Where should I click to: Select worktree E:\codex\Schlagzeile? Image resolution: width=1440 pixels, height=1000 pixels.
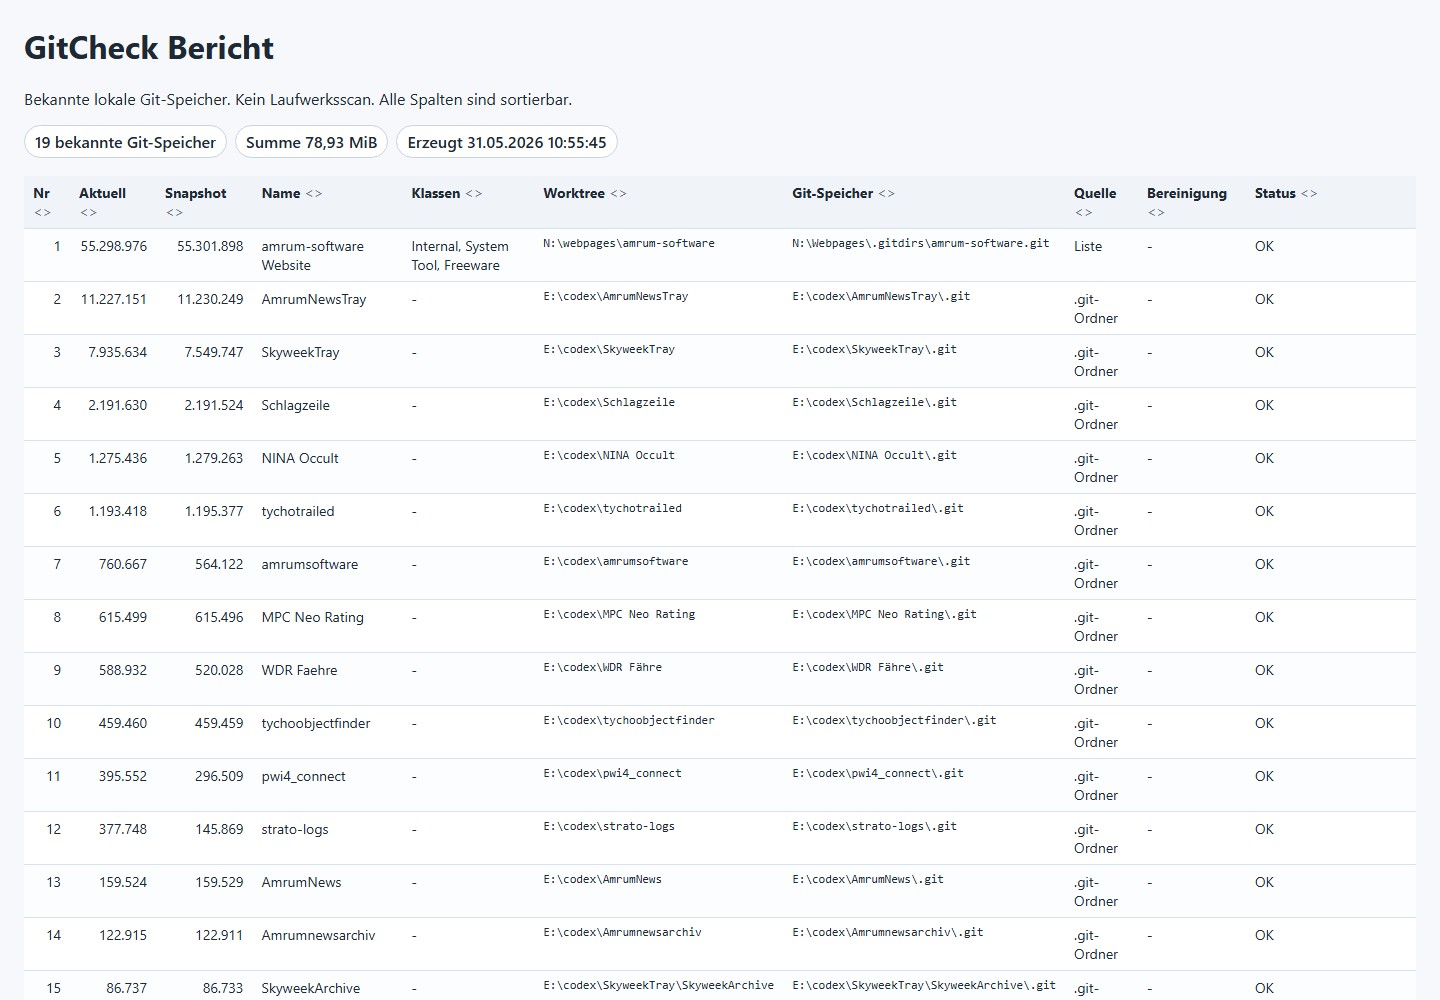(x=609, y=402)
